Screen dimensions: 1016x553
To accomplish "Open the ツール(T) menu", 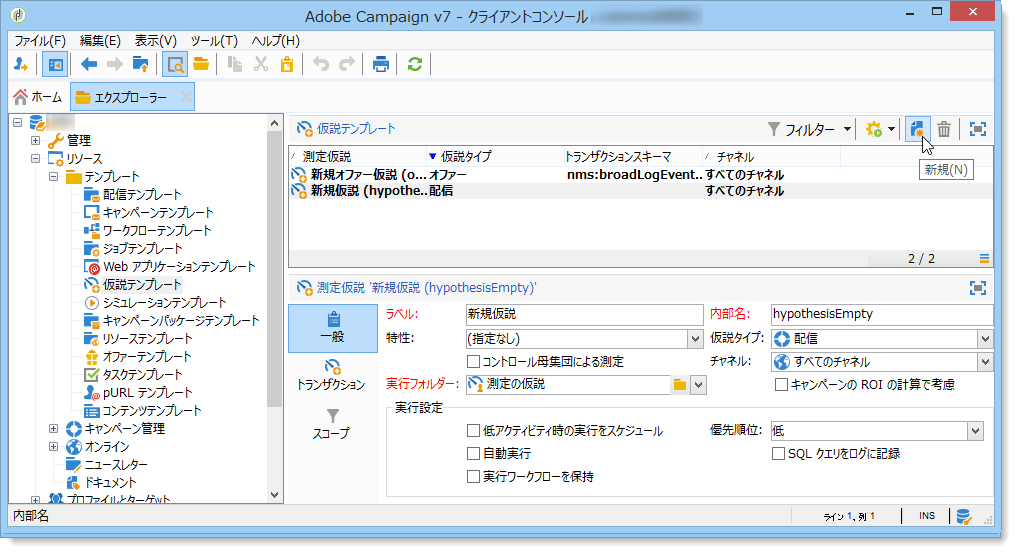I will click(214, 41).
